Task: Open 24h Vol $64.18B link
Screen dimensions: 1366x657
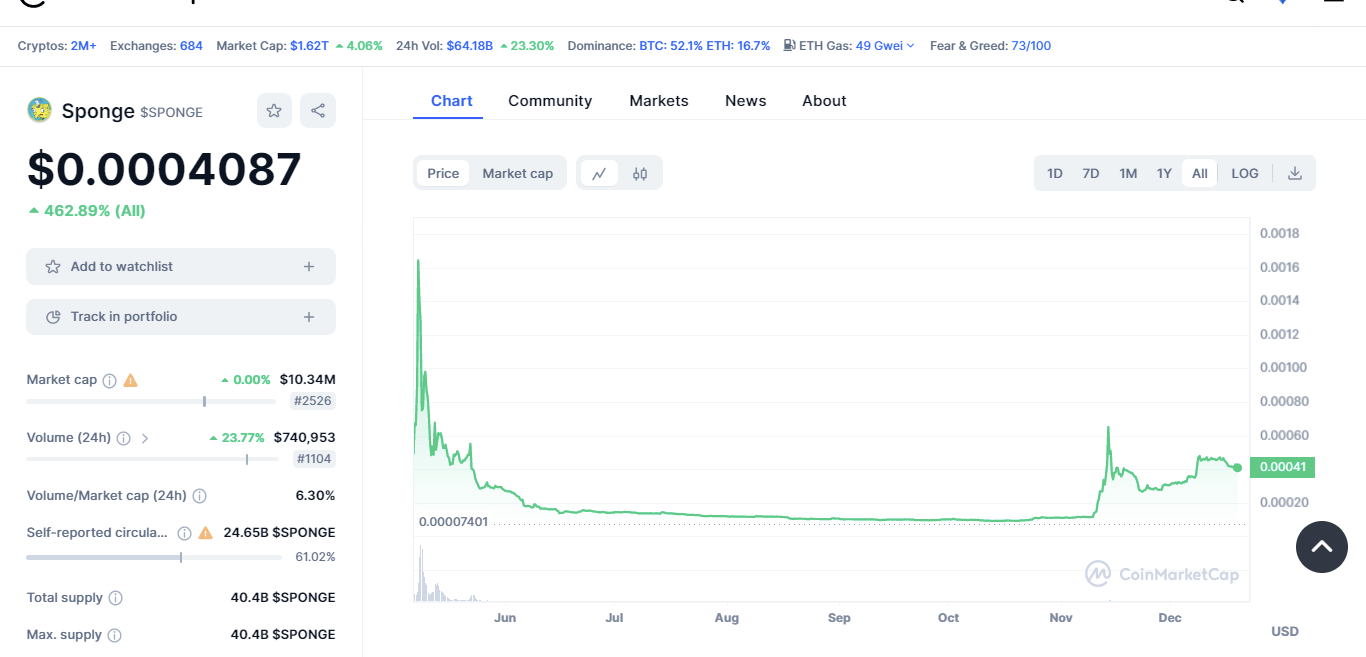Action: (x=470, y=46)
